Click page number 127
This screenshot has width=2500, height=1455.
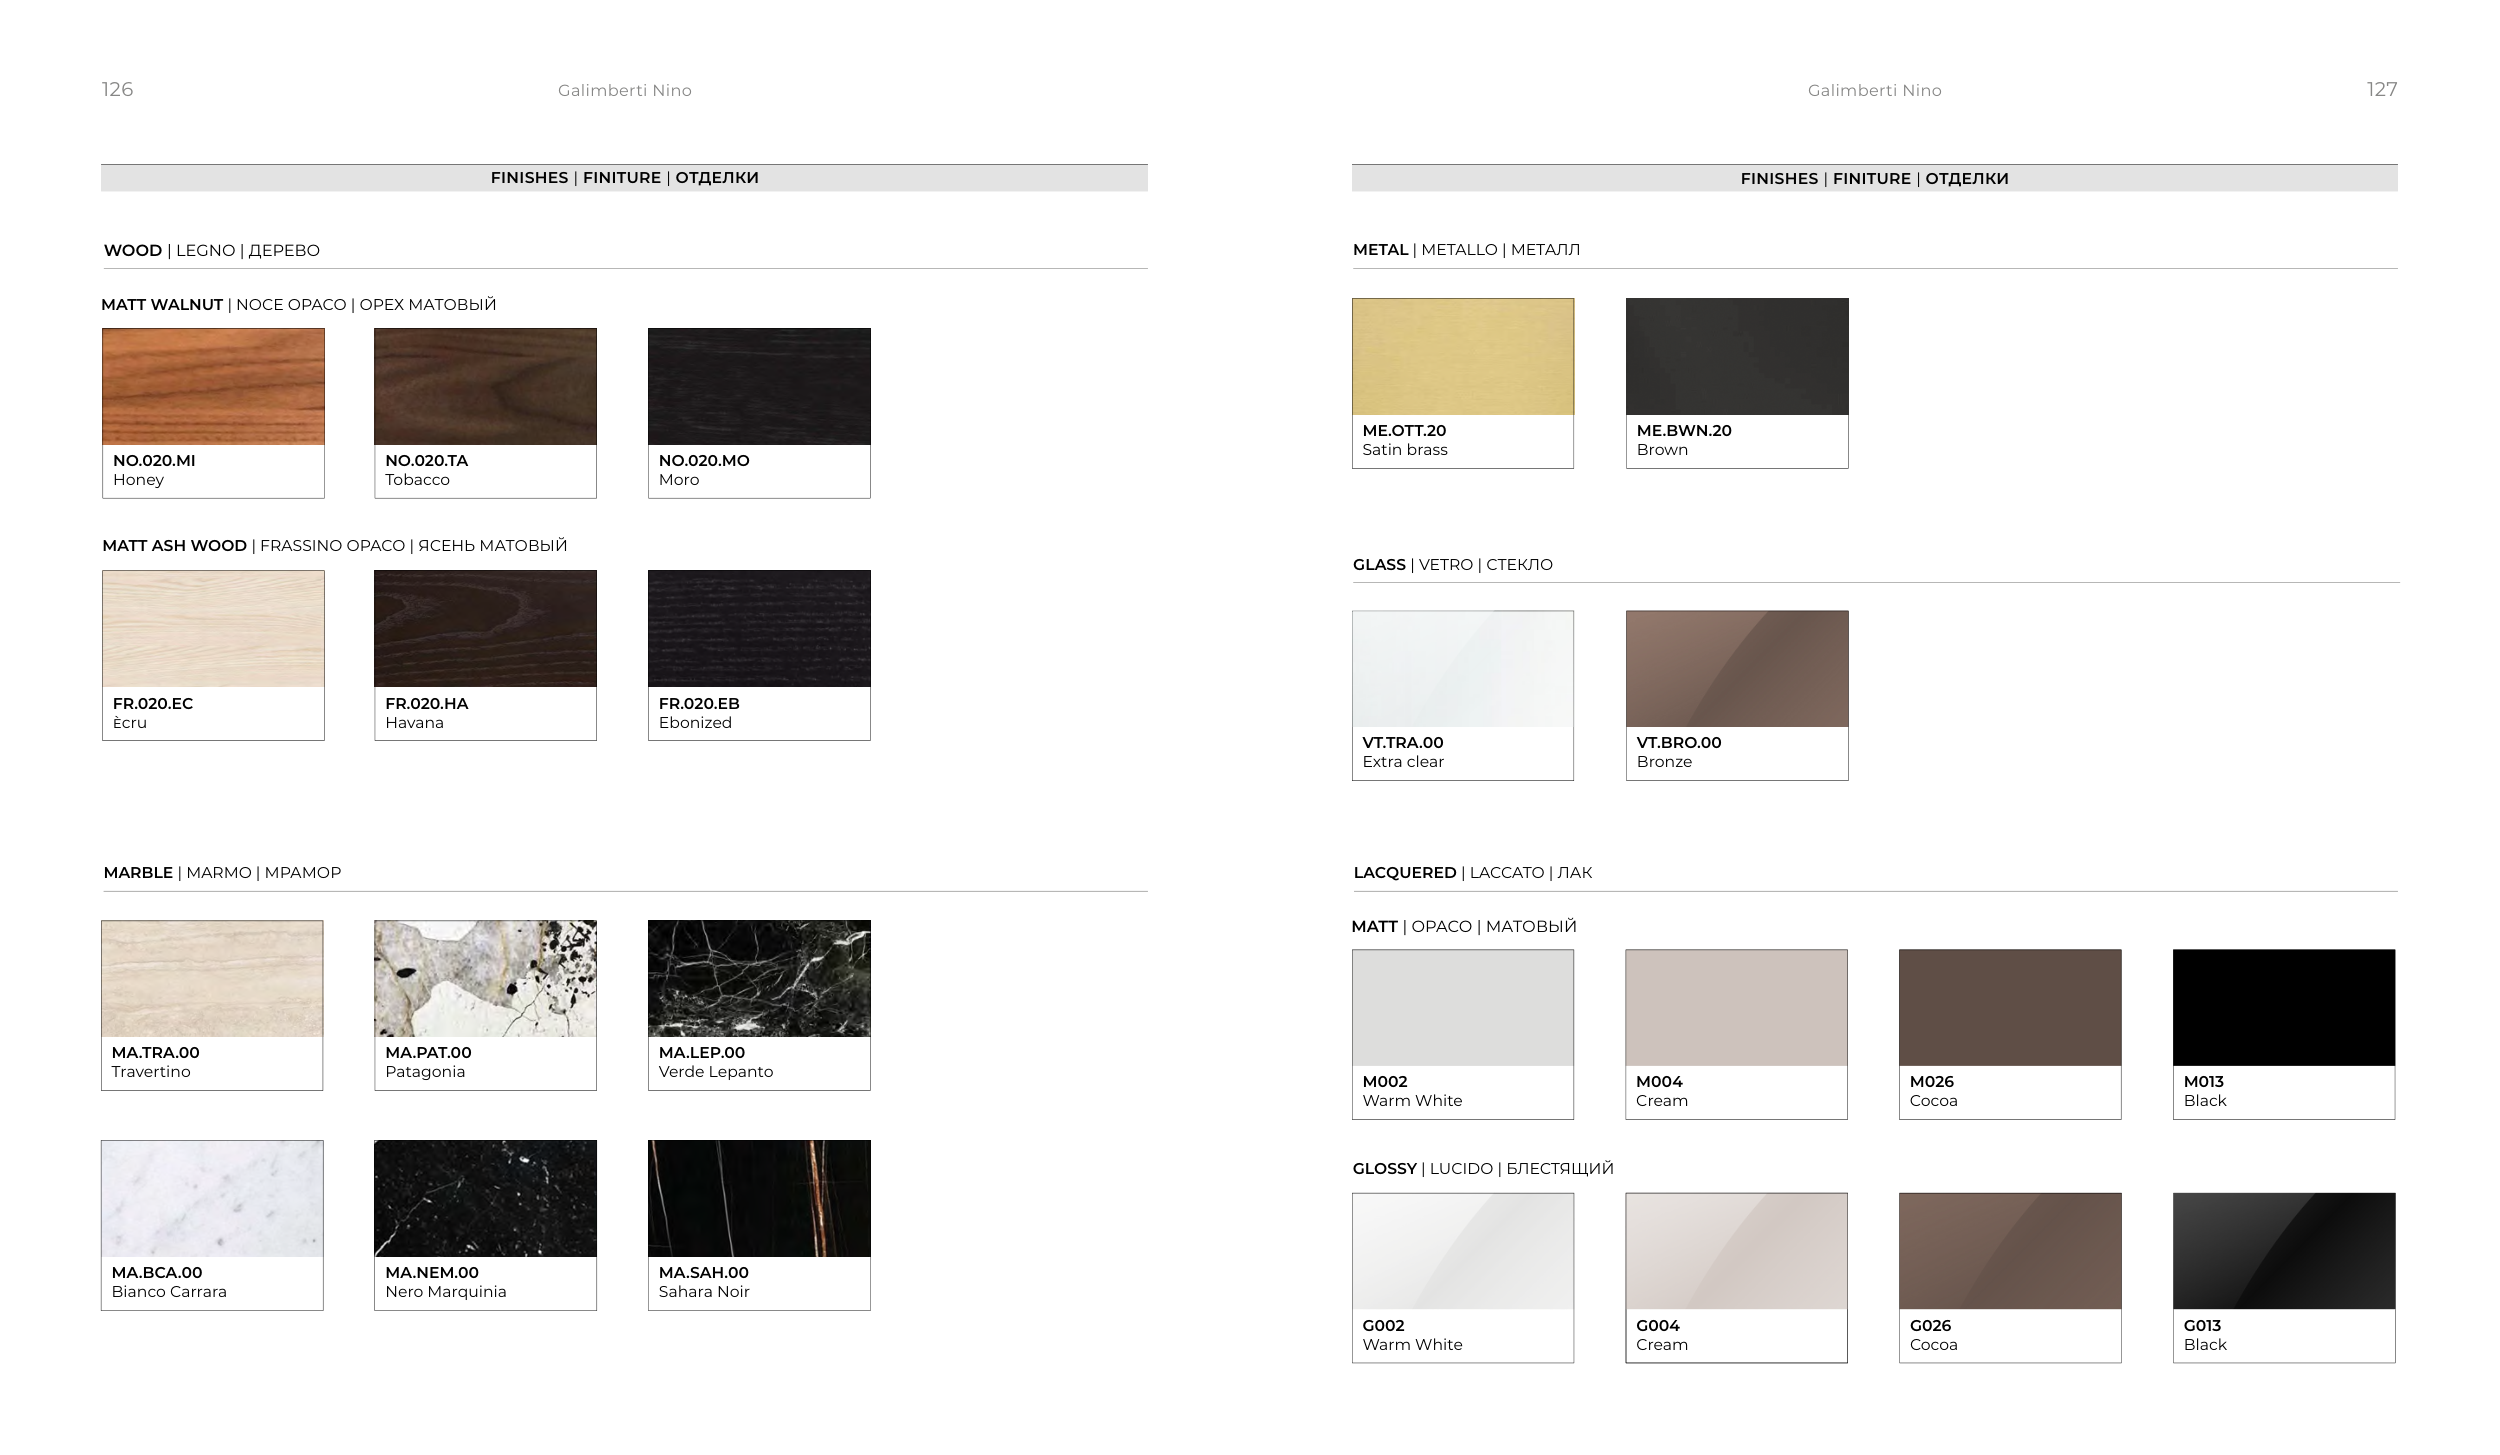[x=2381, y=90]
